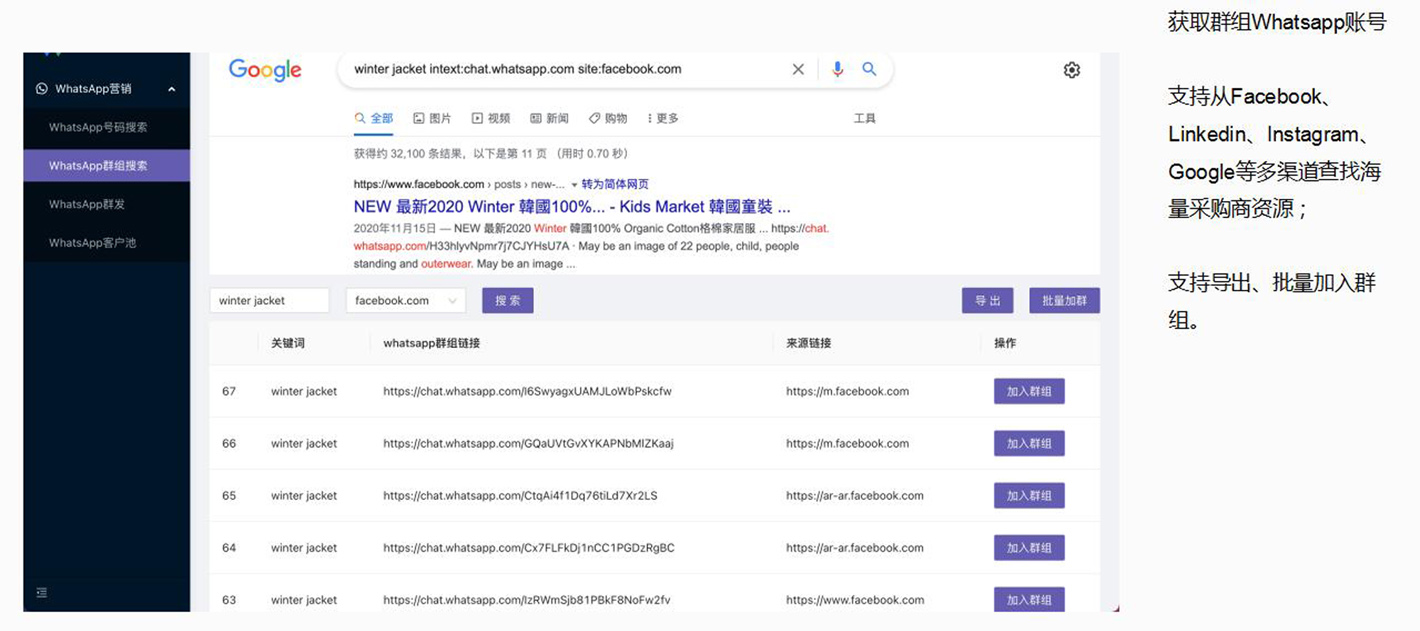Click source https://ar-ar.facebook.com in row 65
1420x631 pixels.
click(x=855, y=495)
